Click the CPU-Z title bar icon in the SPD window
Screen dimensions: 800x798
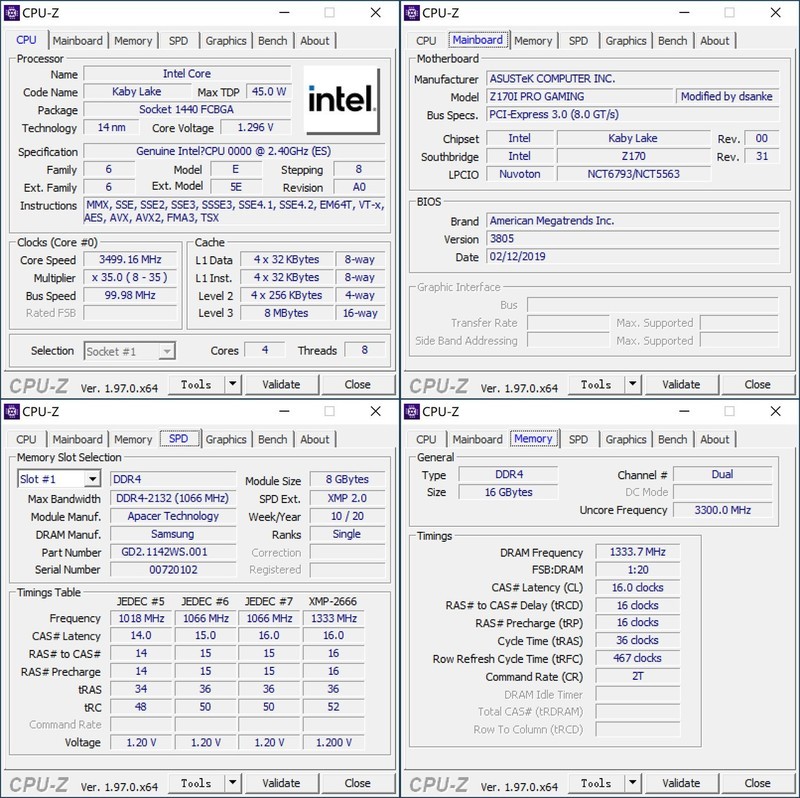pyautogui.click(x=11, y=411)
